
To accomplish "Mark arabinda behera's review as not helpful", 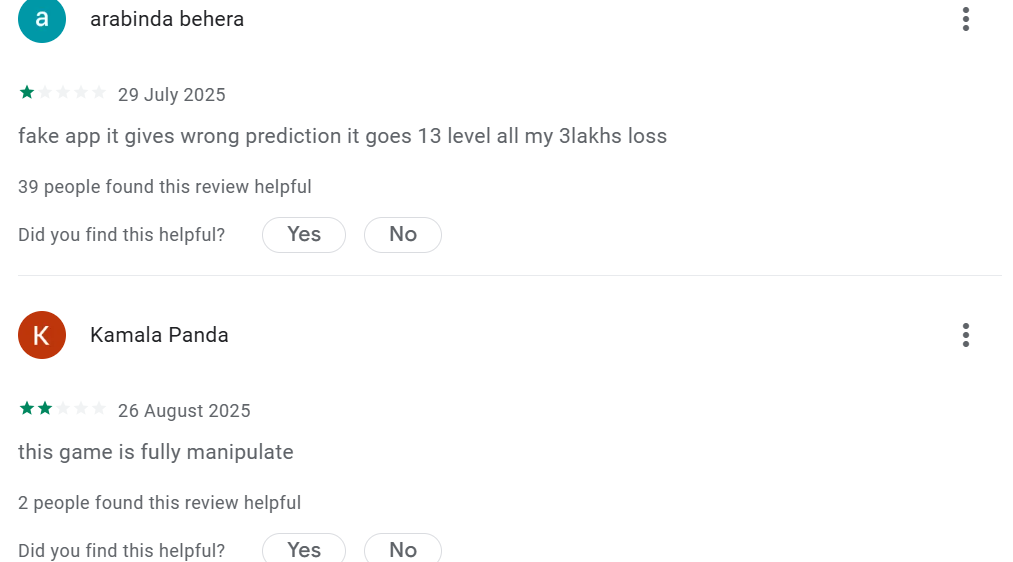I will point(403,235).
